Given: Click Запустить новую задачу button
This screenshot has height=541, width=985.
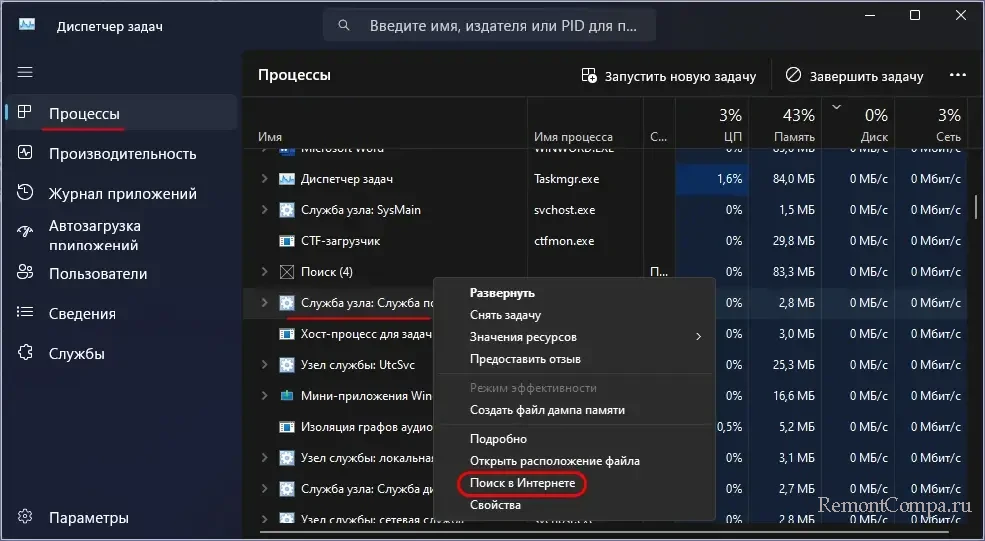Looking at the screenshot, I should pyautogui.click(x=669, y=76).
